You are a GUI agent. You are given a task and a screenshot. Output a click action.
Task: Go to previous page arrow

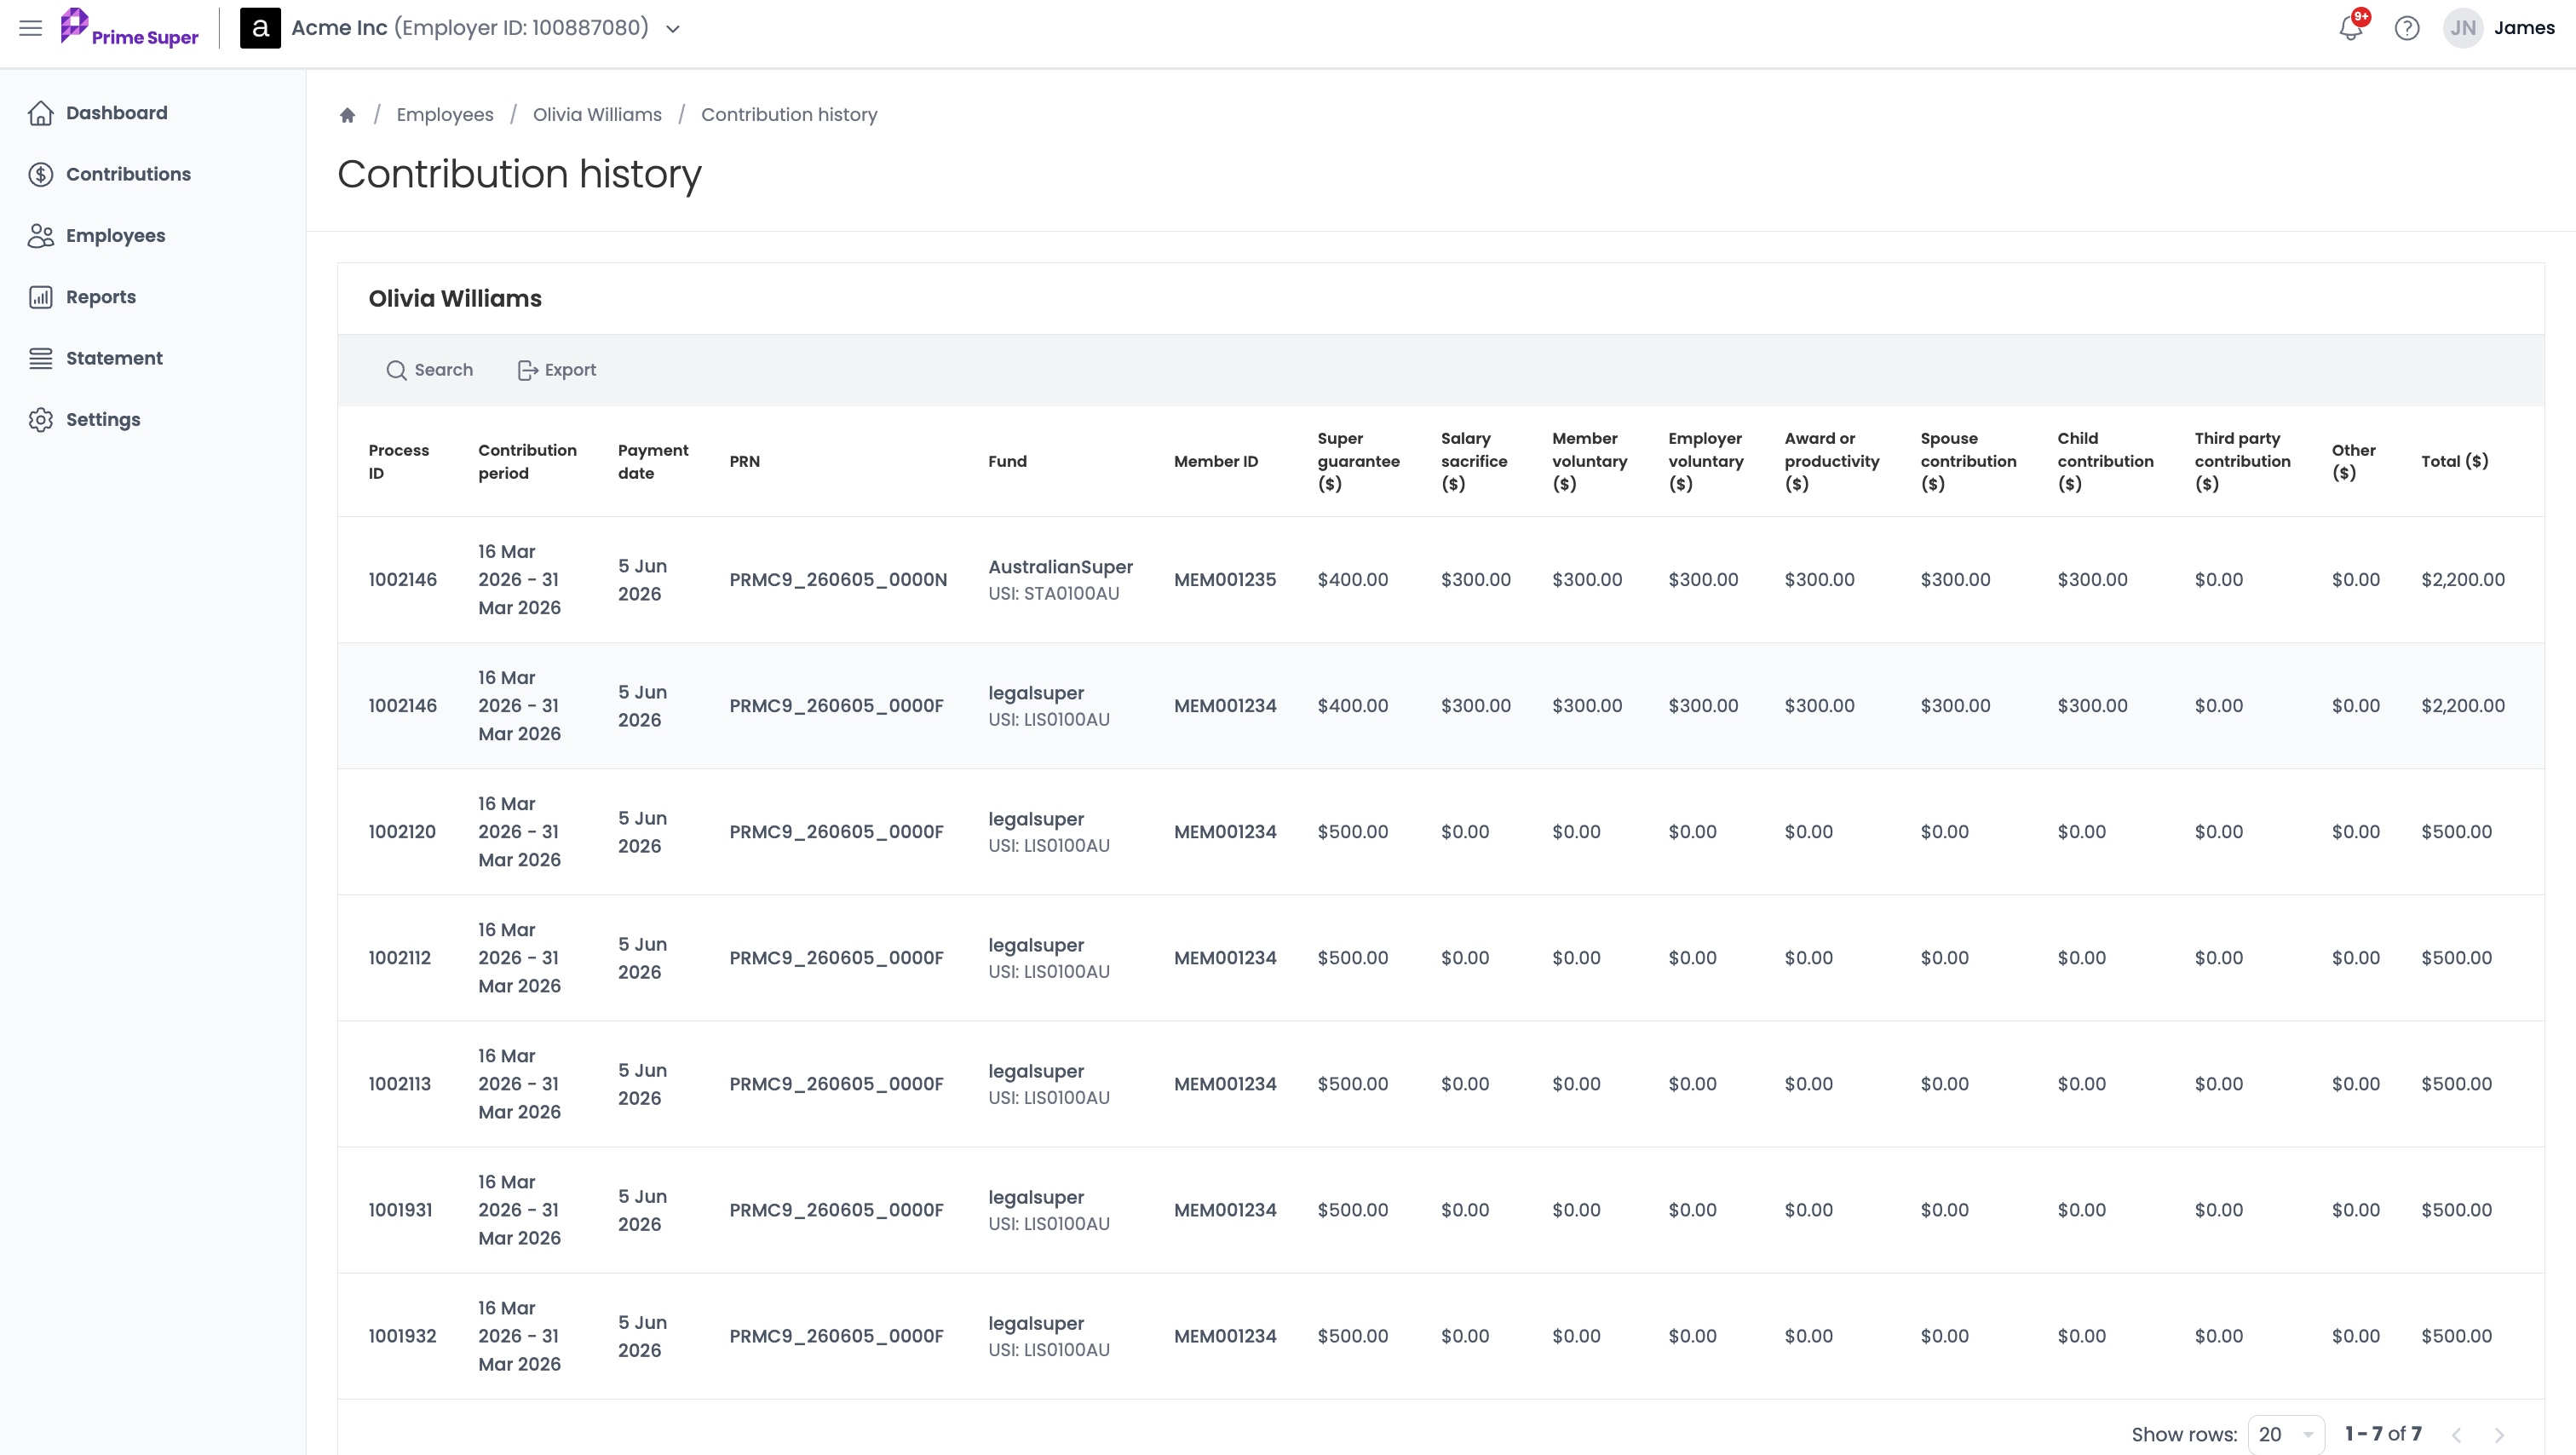point(2456,1434)
